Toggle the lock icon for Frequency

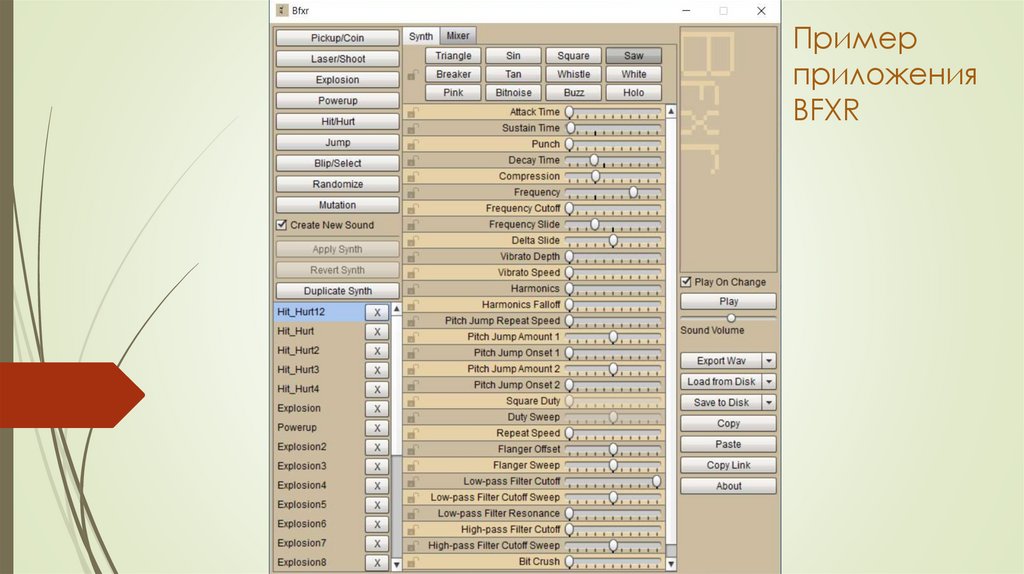coord(413,193)
